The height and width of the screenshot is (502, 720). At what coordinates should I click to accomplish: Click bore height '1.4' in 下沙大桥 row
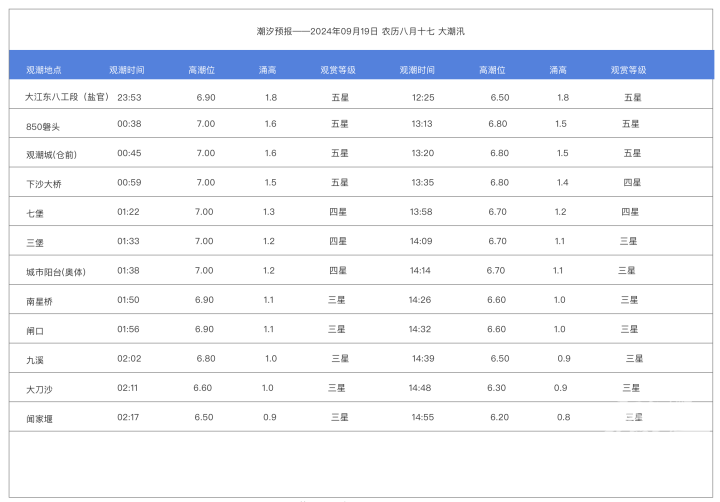coord(562,182)
